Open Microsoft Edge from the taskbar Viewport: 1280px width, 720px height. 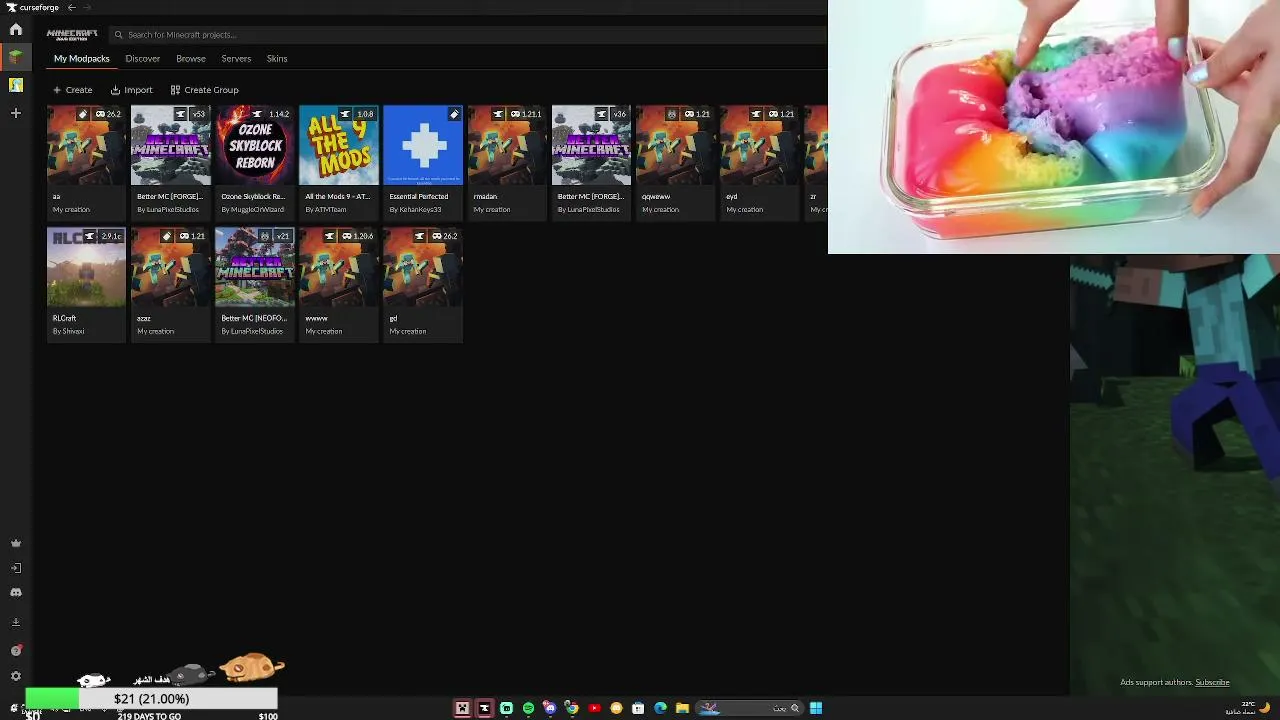(660, 708)
